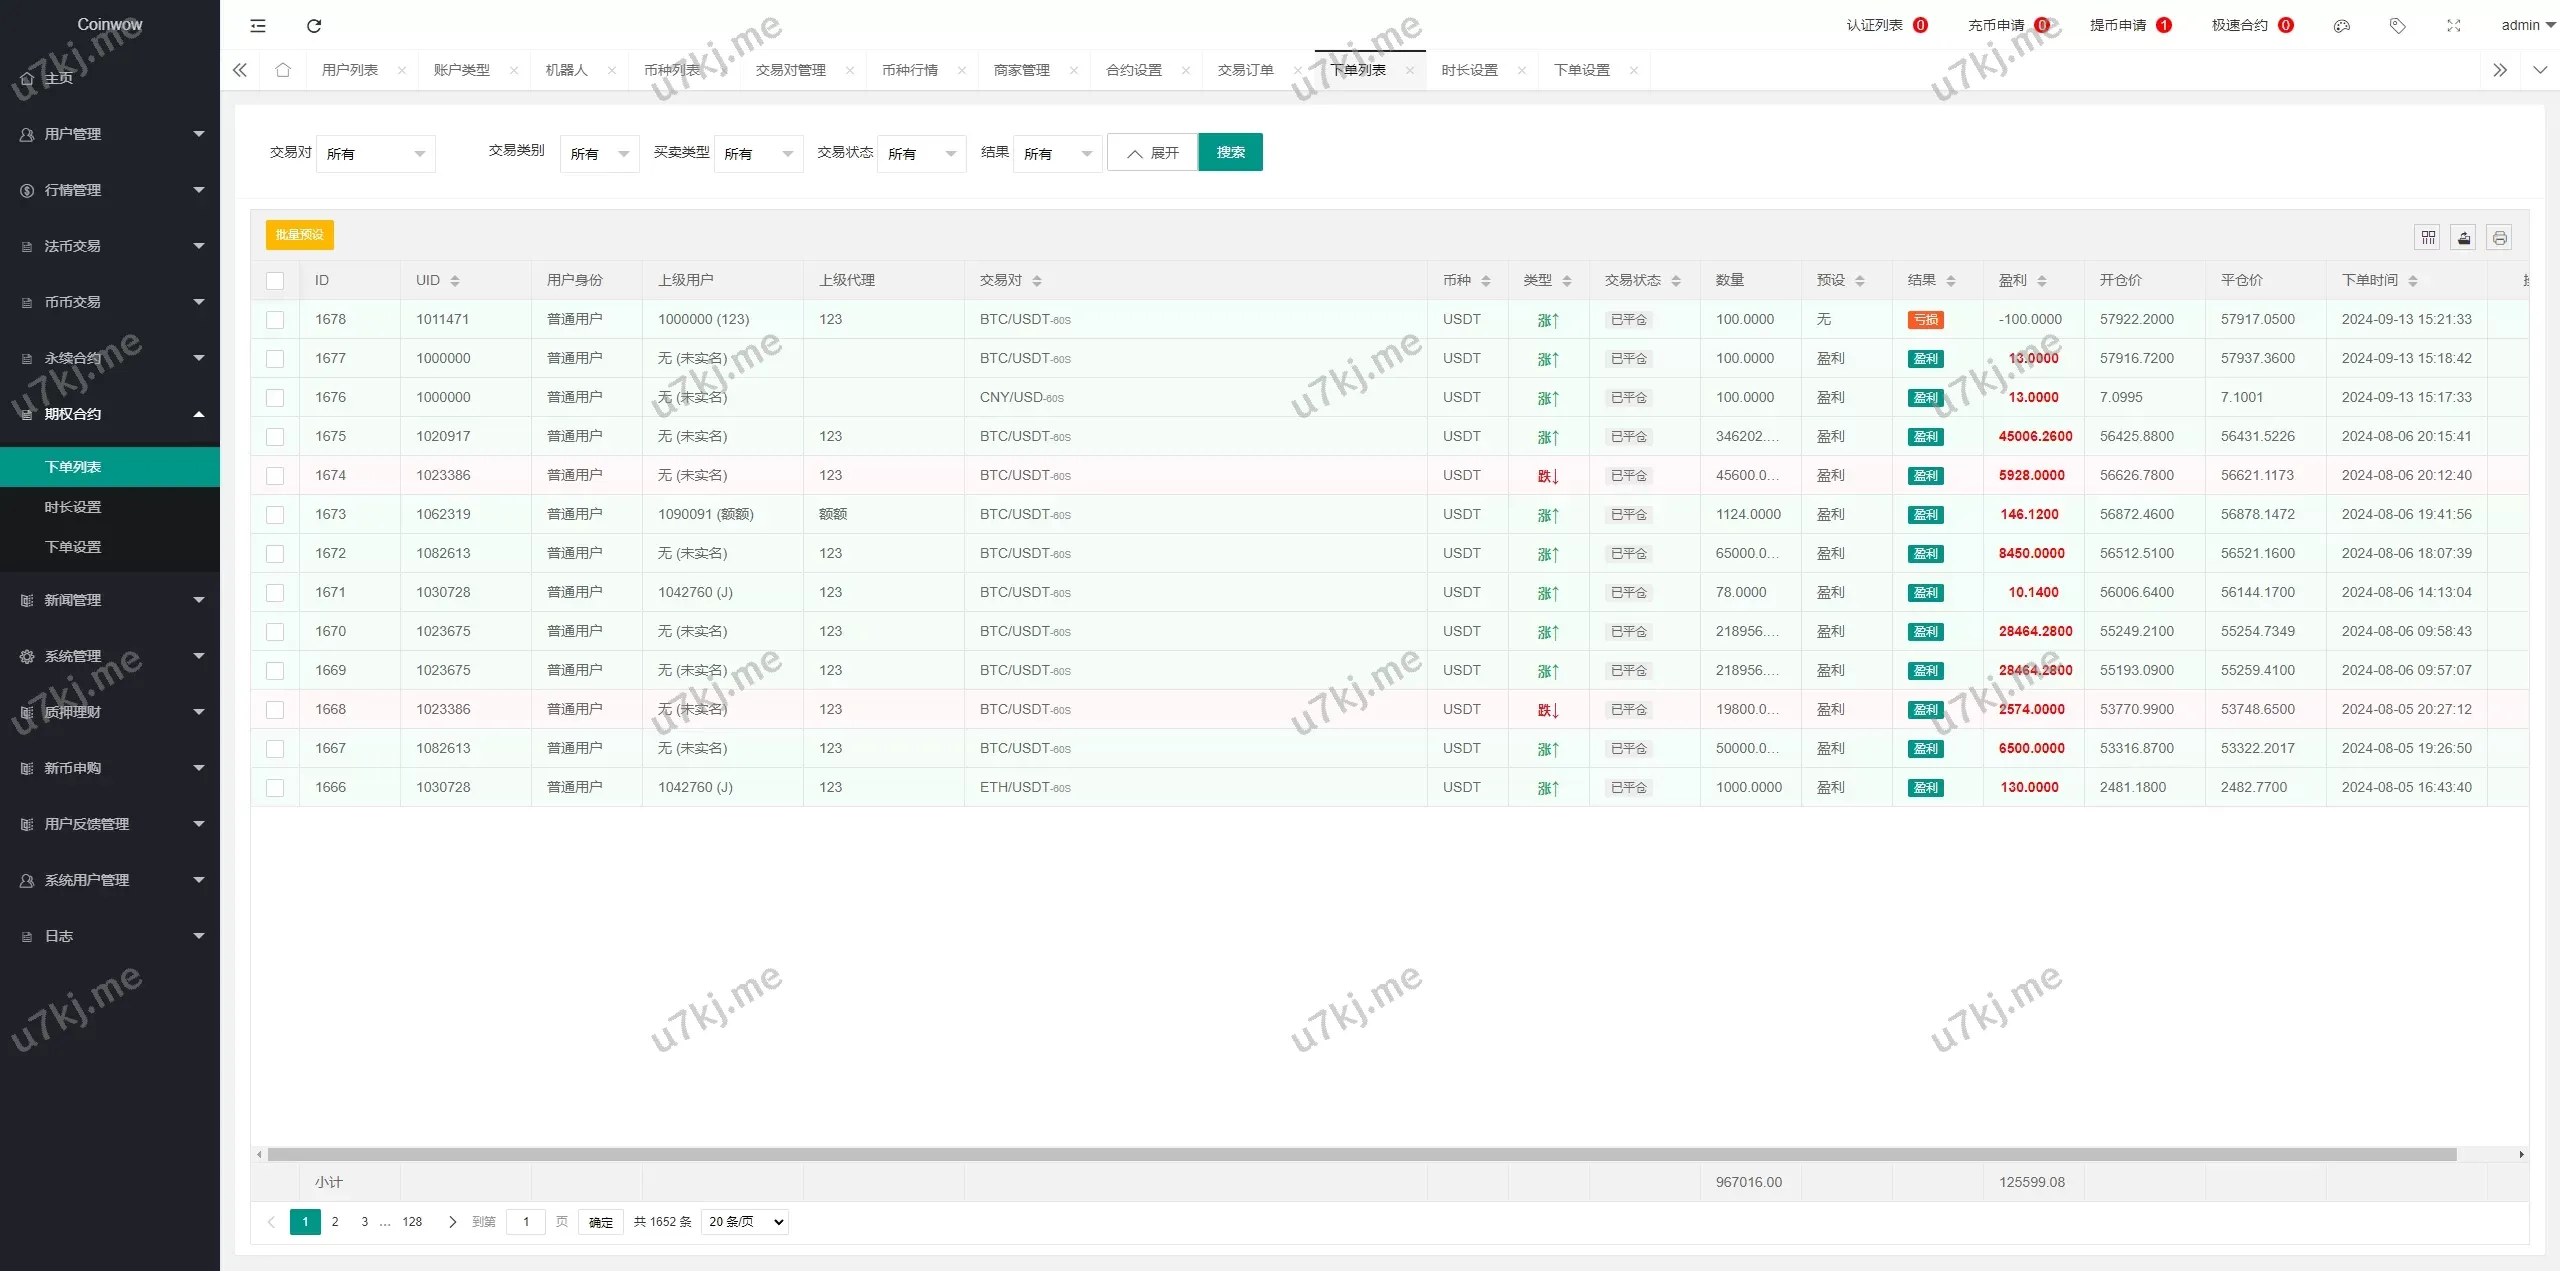Switch to the 交易订单 tab
The image size is (2560, 1271).
pos(1245,70)
